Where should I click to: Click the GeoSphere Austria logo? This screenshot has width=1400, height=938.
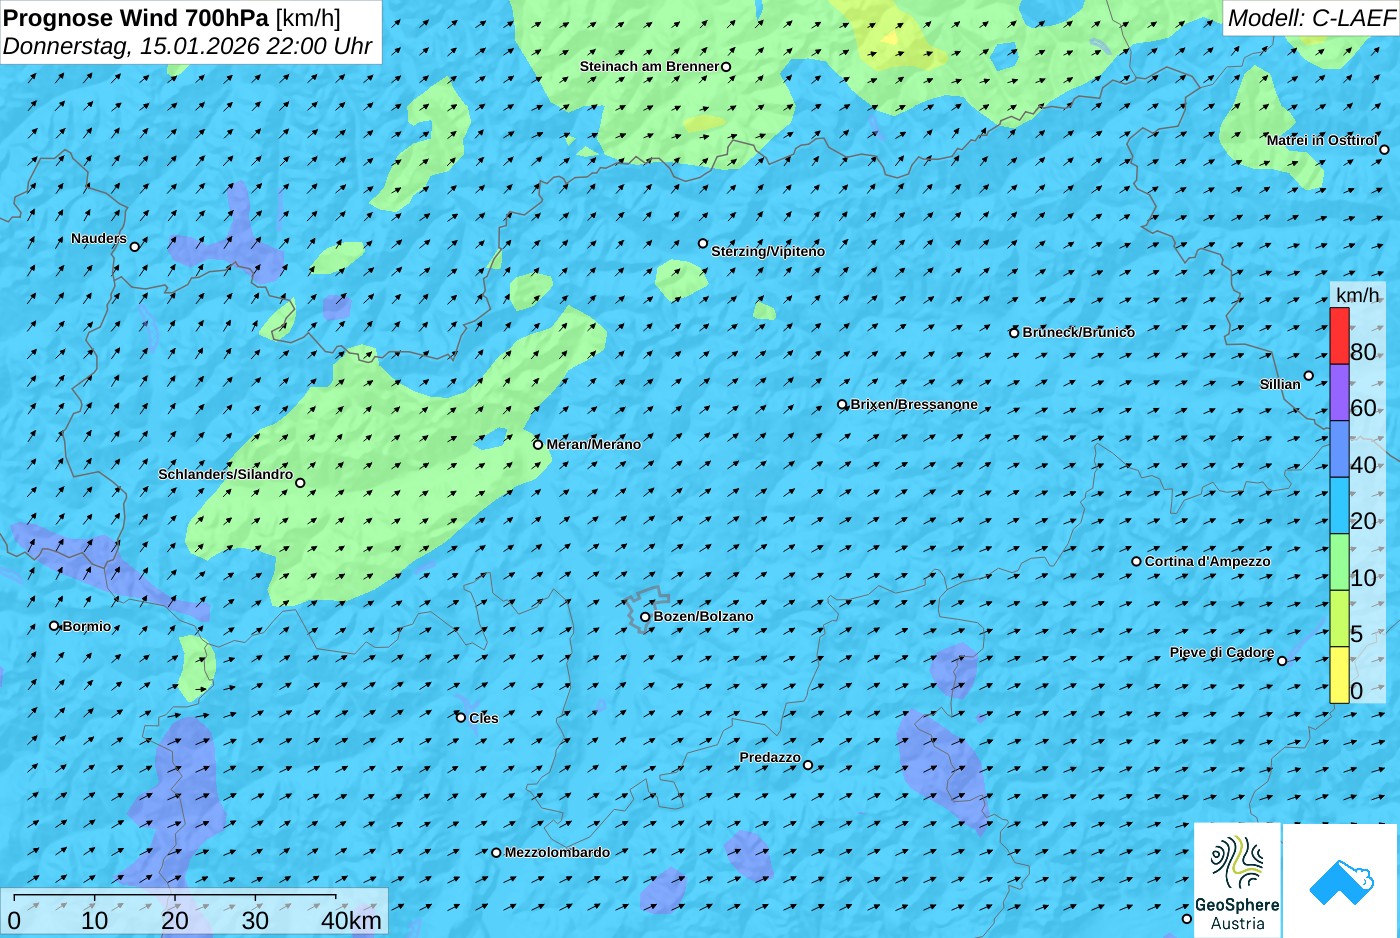(x=1237, y=881)
